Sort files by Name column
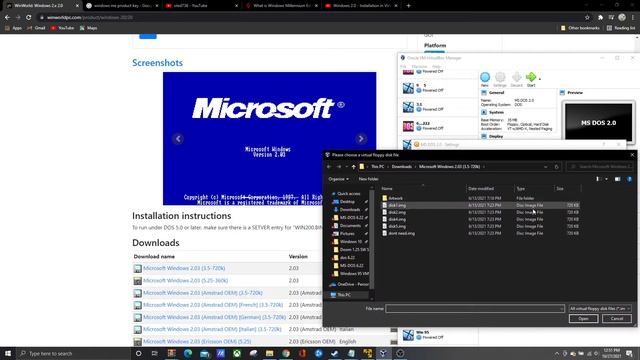The width and height of the screenshot is (640, 360). point(423,189)
